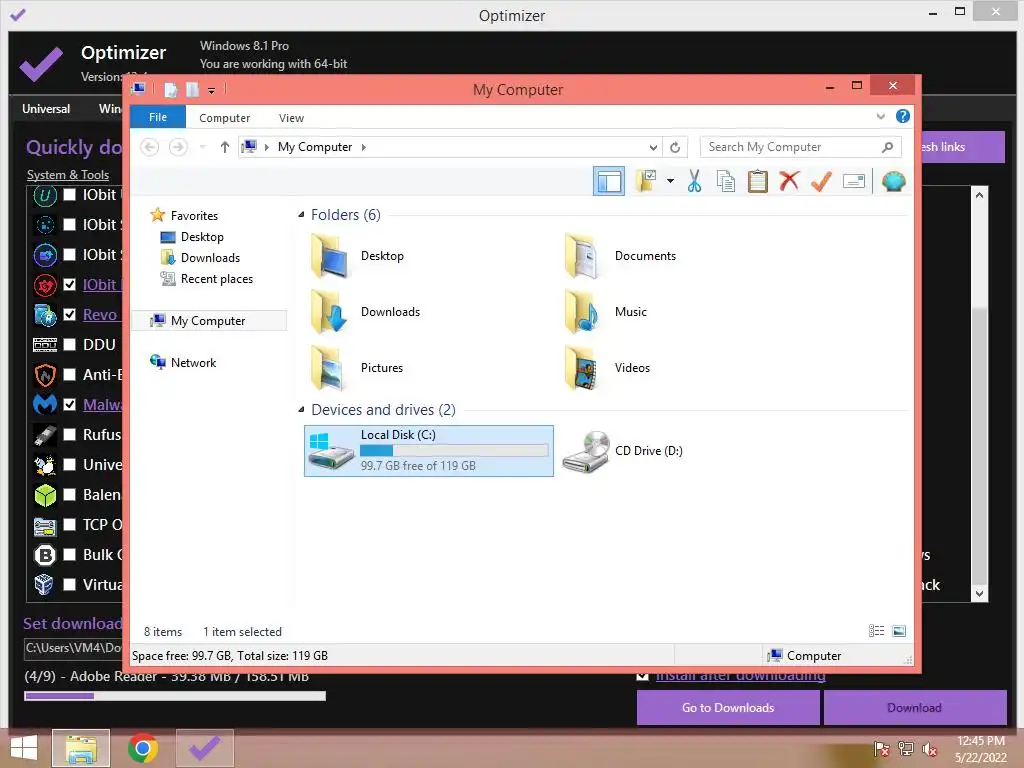
Task: Click the blue shell icon in toolbar
Action: pos(893,181)
